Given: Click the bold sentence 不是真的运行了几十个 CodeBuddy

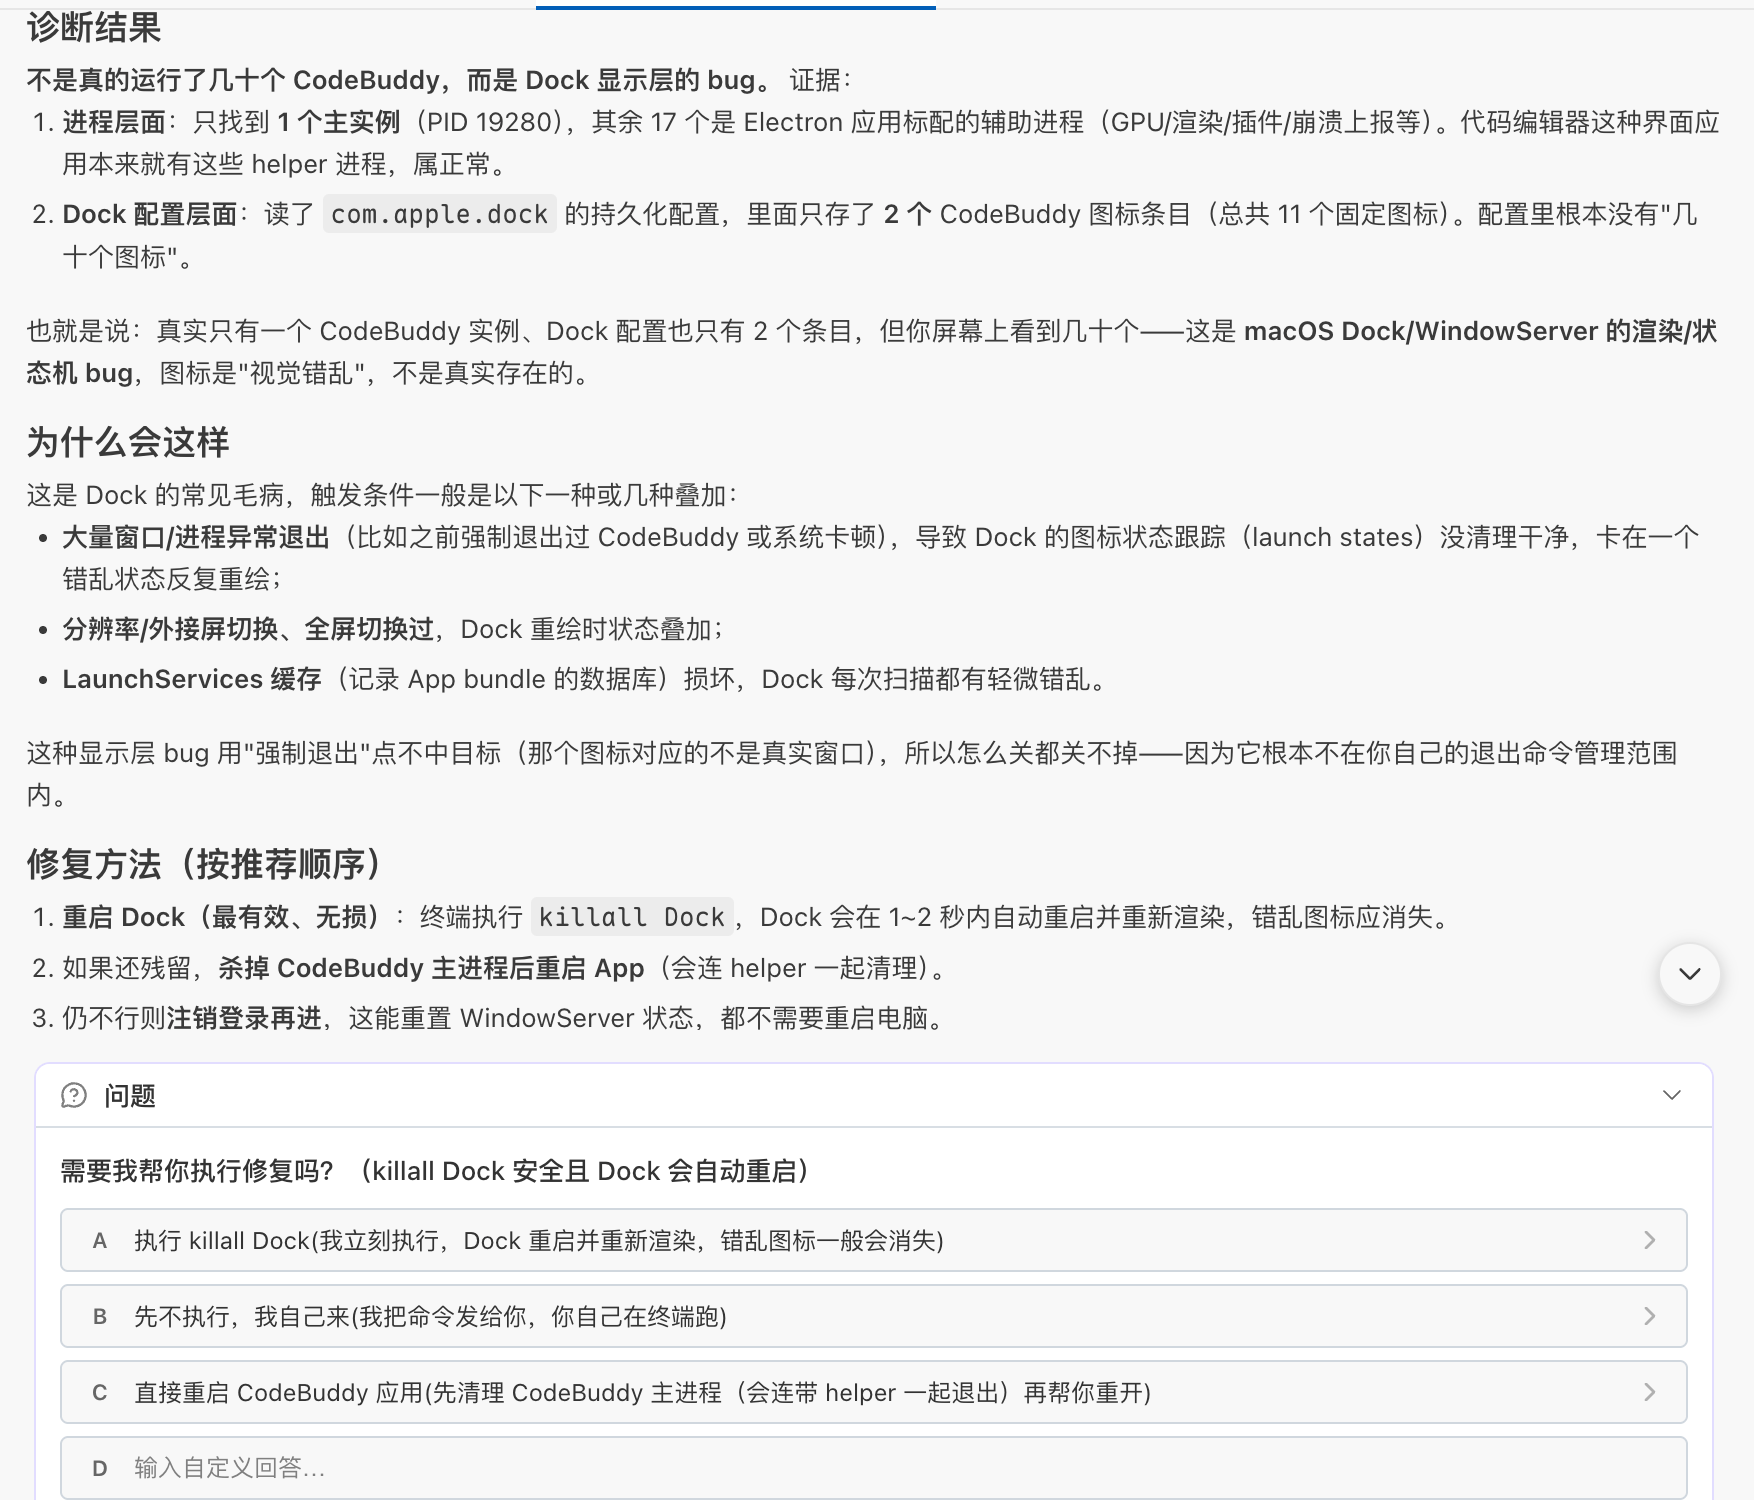Looking at the screenshot, I should click(233, 80).
